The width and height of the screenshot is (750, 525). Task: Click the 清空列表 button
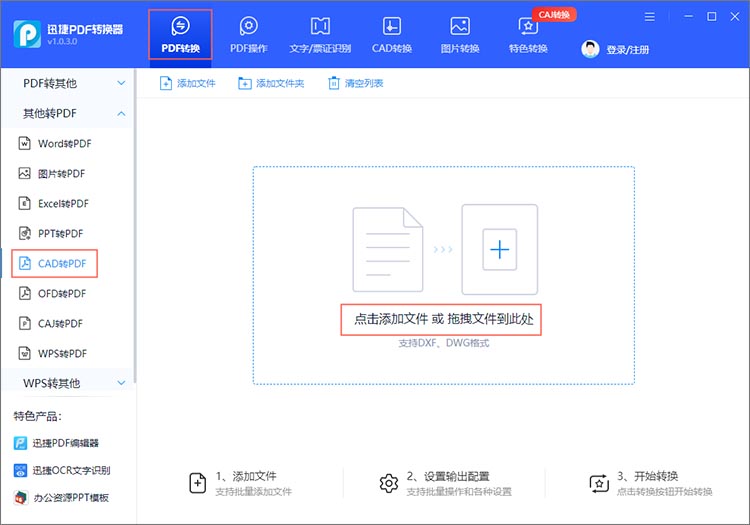point(356,83)
